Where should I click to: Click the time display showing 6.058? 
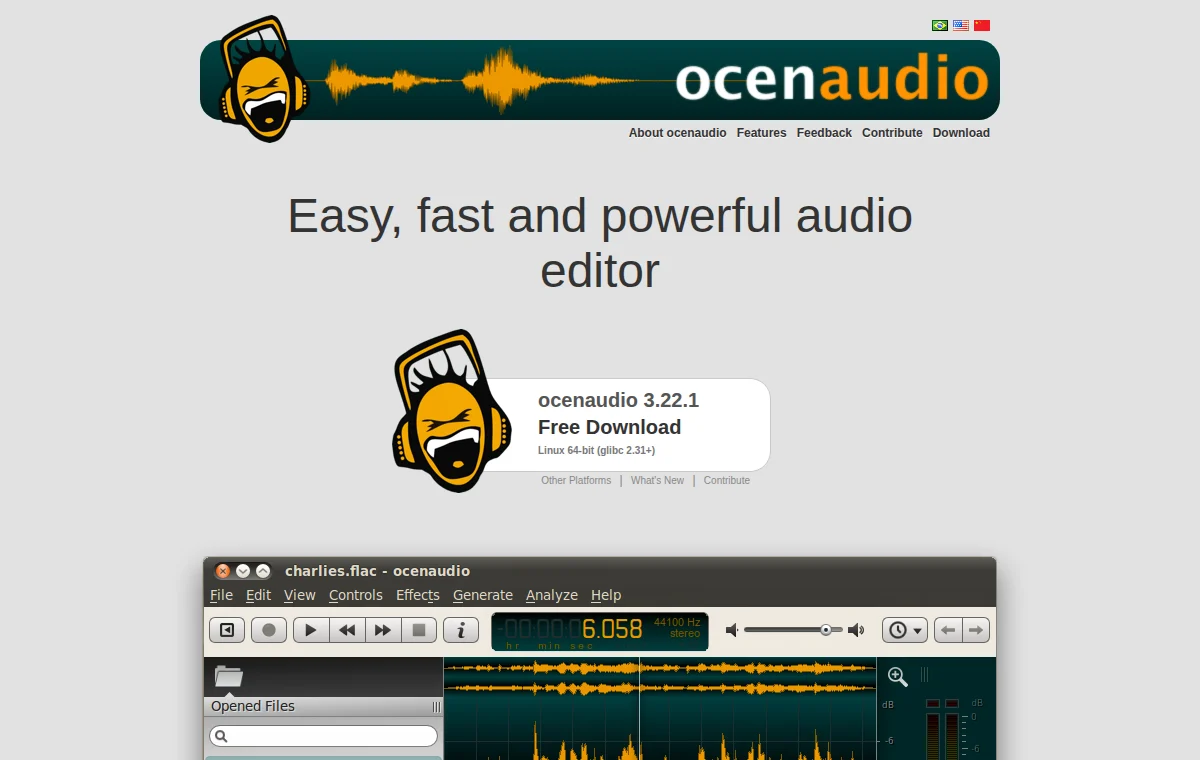[x=600, y=631]
